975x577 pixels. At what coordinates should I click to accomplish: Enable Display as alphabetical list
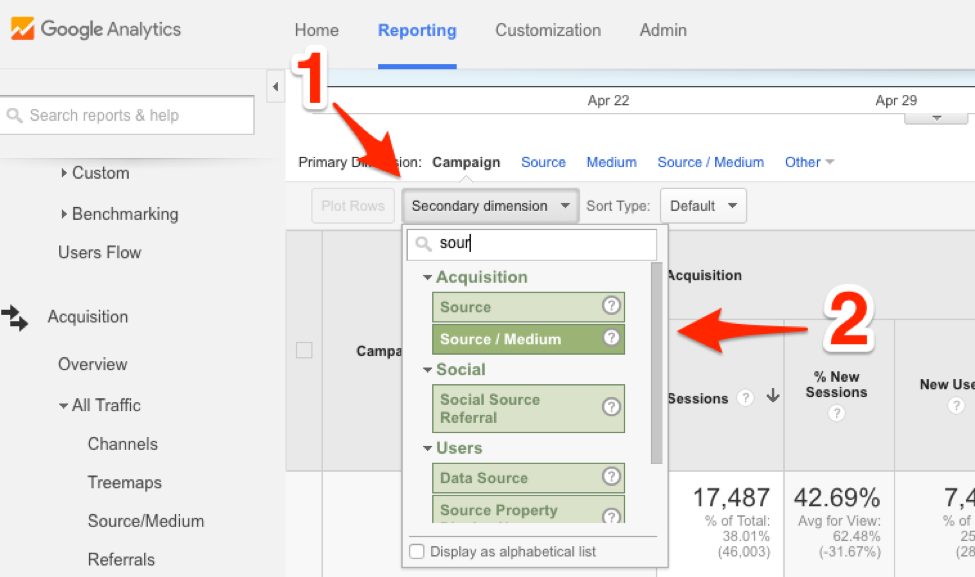(417, 551)
